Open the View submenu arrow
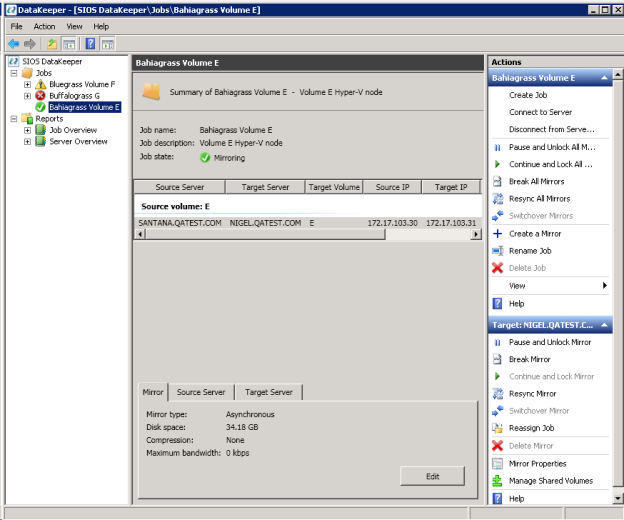The height and width of the screenshot is (520, 624). [604, 285]
